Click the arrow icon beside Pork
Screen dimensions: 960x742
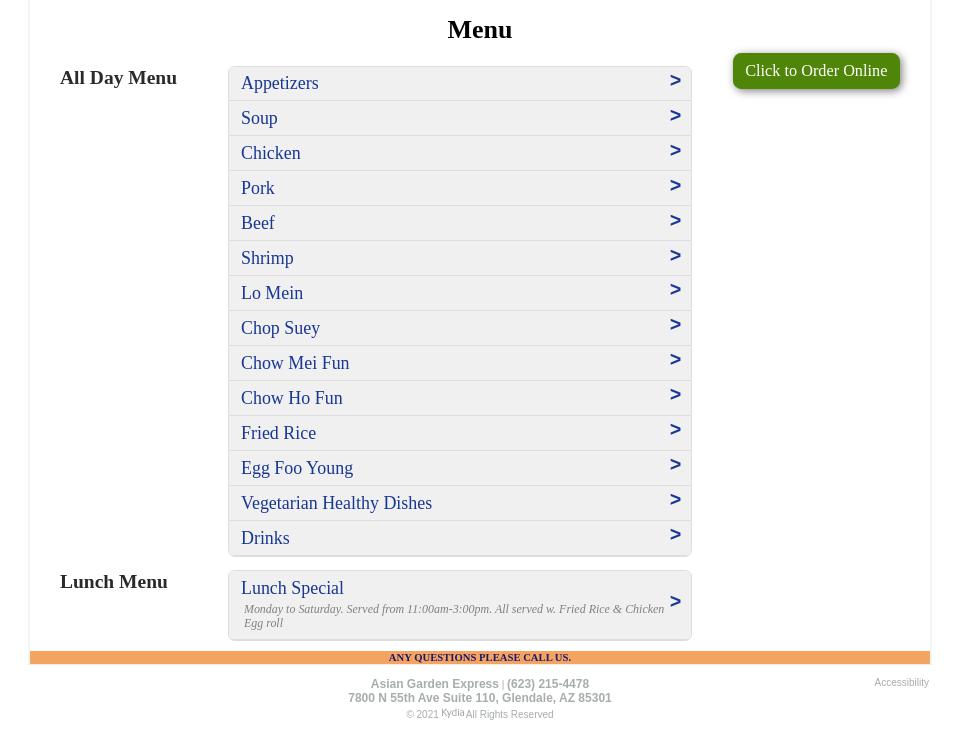675,186
